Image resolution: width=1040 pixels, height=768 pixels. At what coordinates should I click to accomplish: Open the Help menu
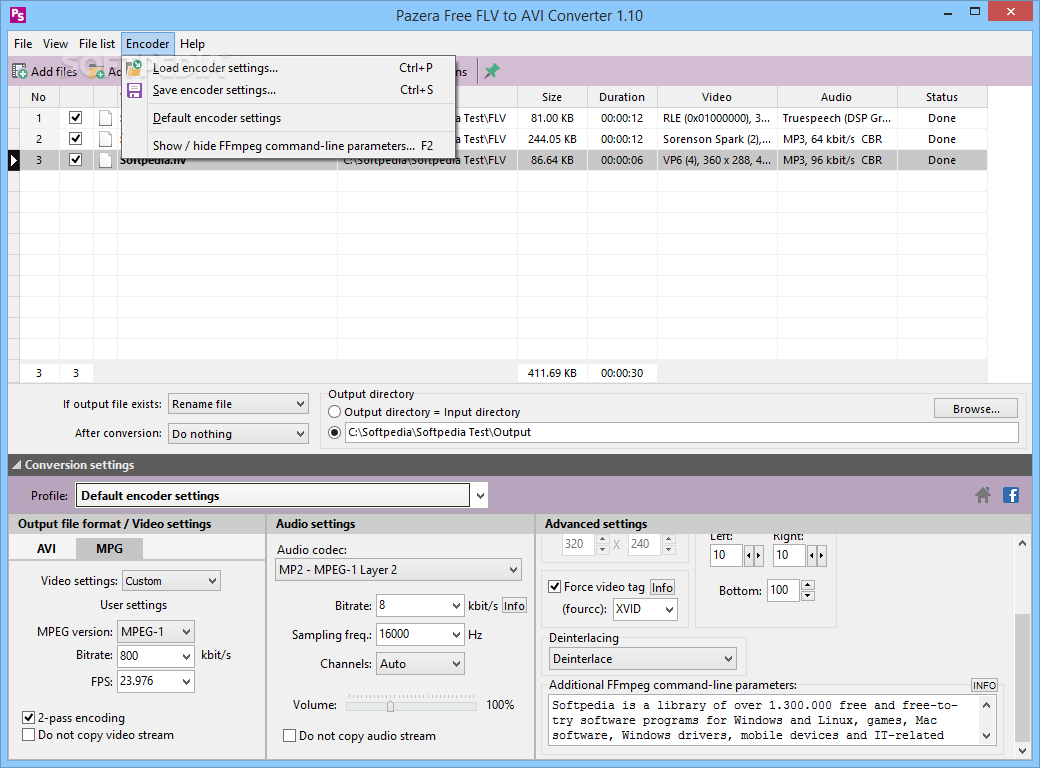coord(192,44)
